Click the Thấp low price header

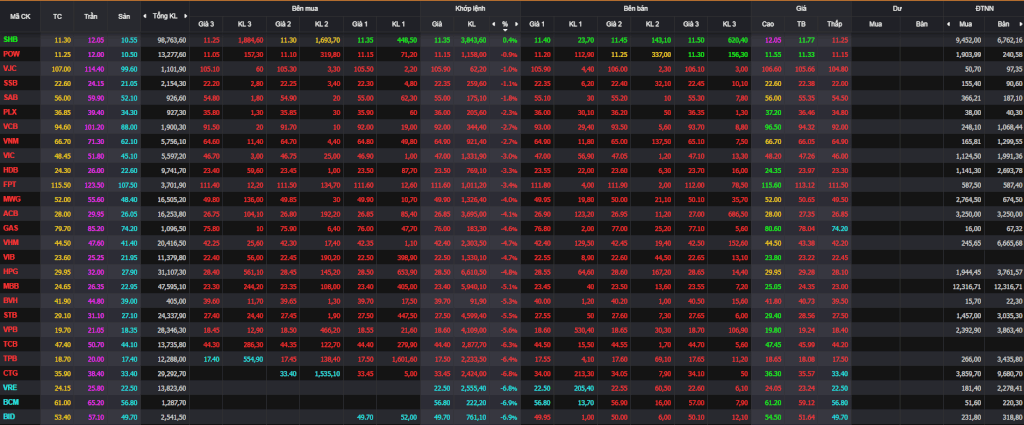click(834, 24)
